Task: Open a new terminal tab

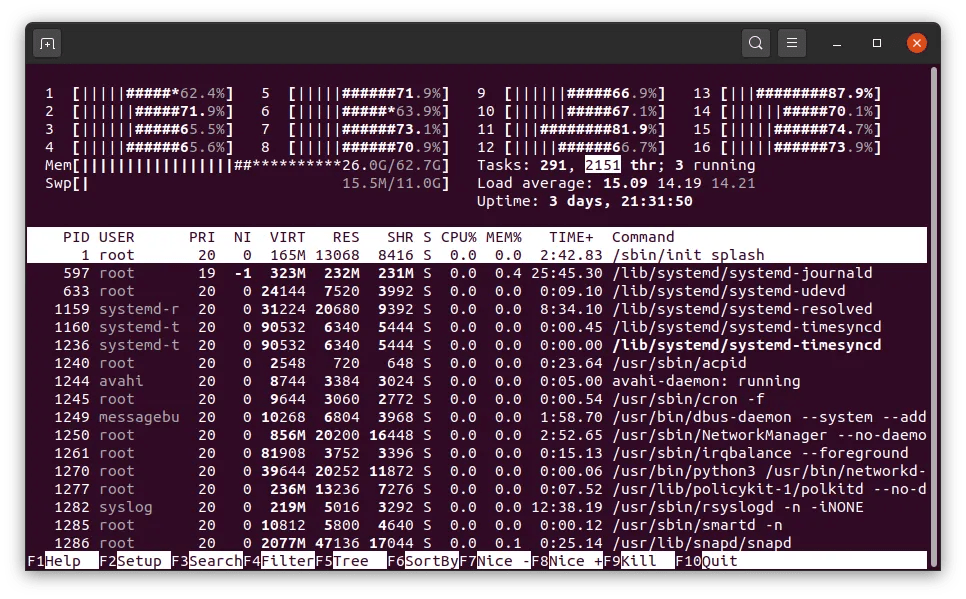Action: (x=47, y=43)
